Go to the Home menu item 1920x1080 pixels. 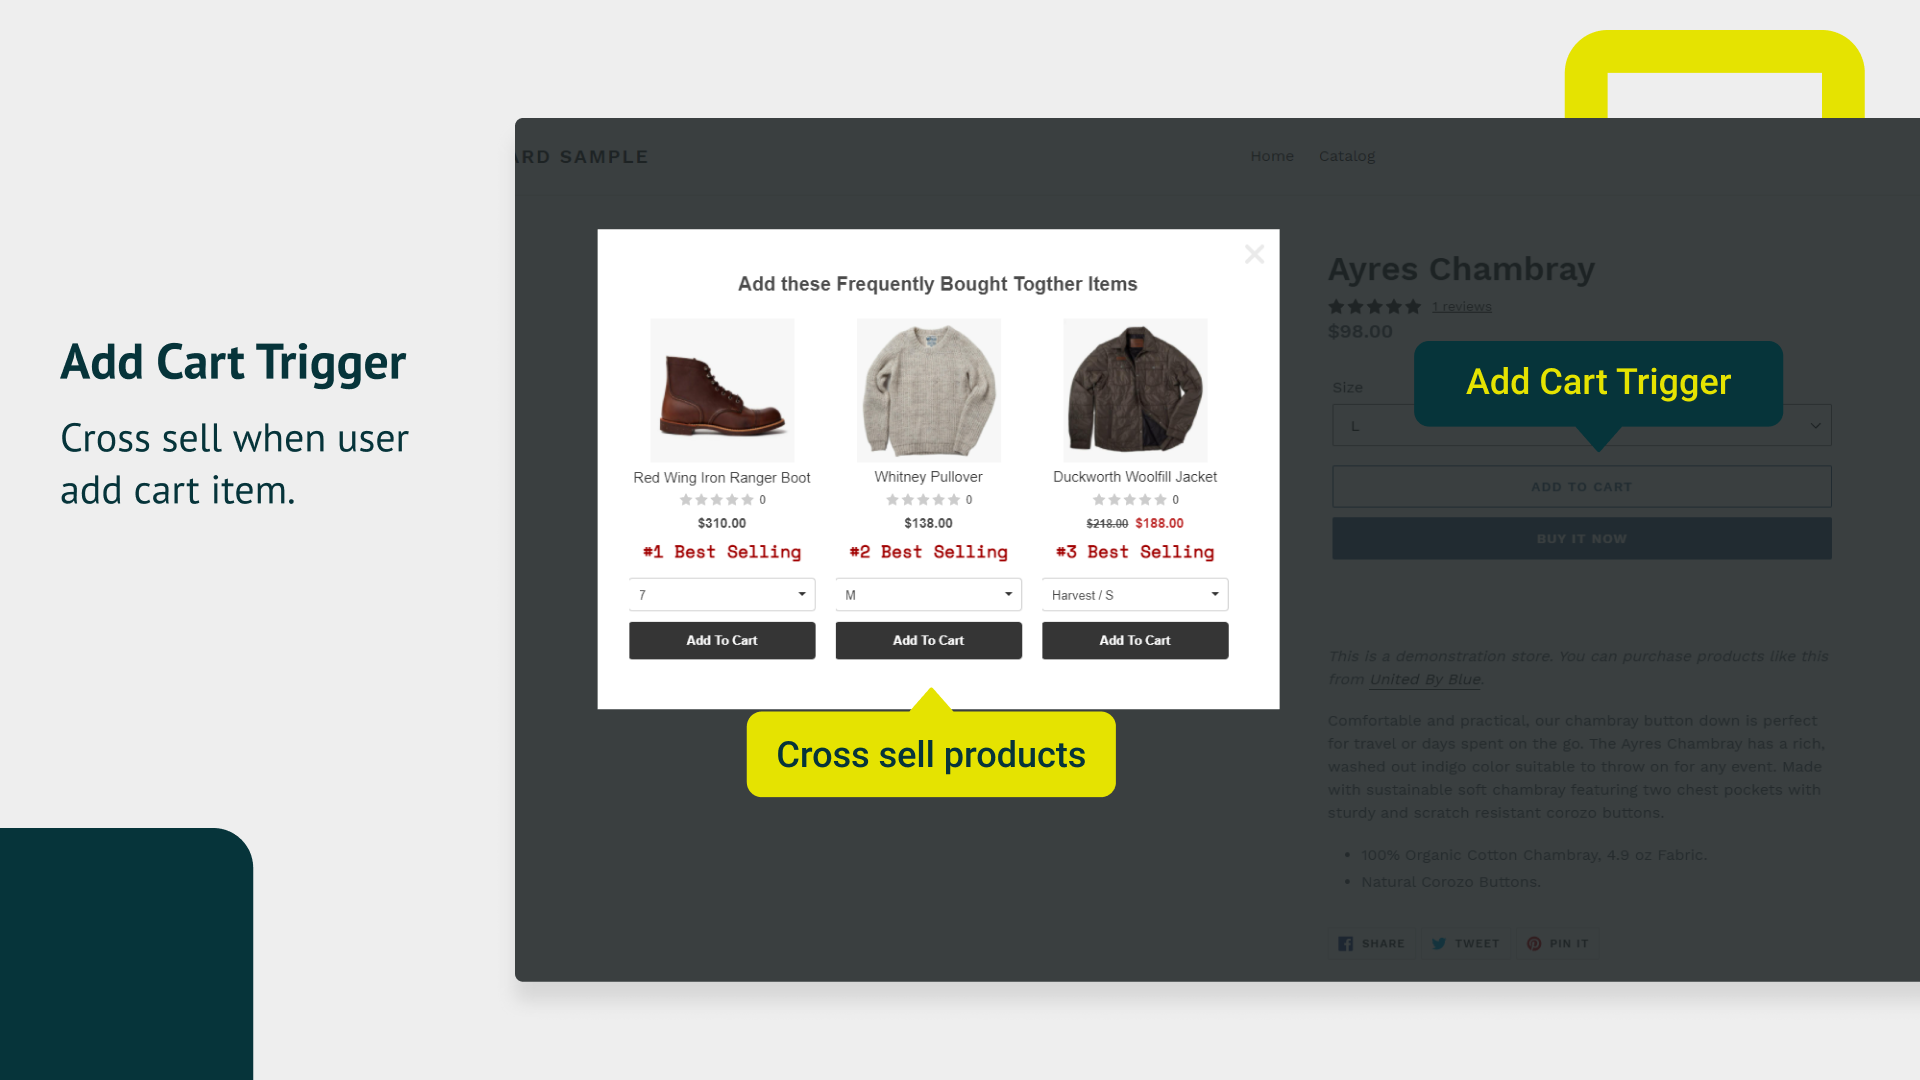click(x=1272, y=156)
